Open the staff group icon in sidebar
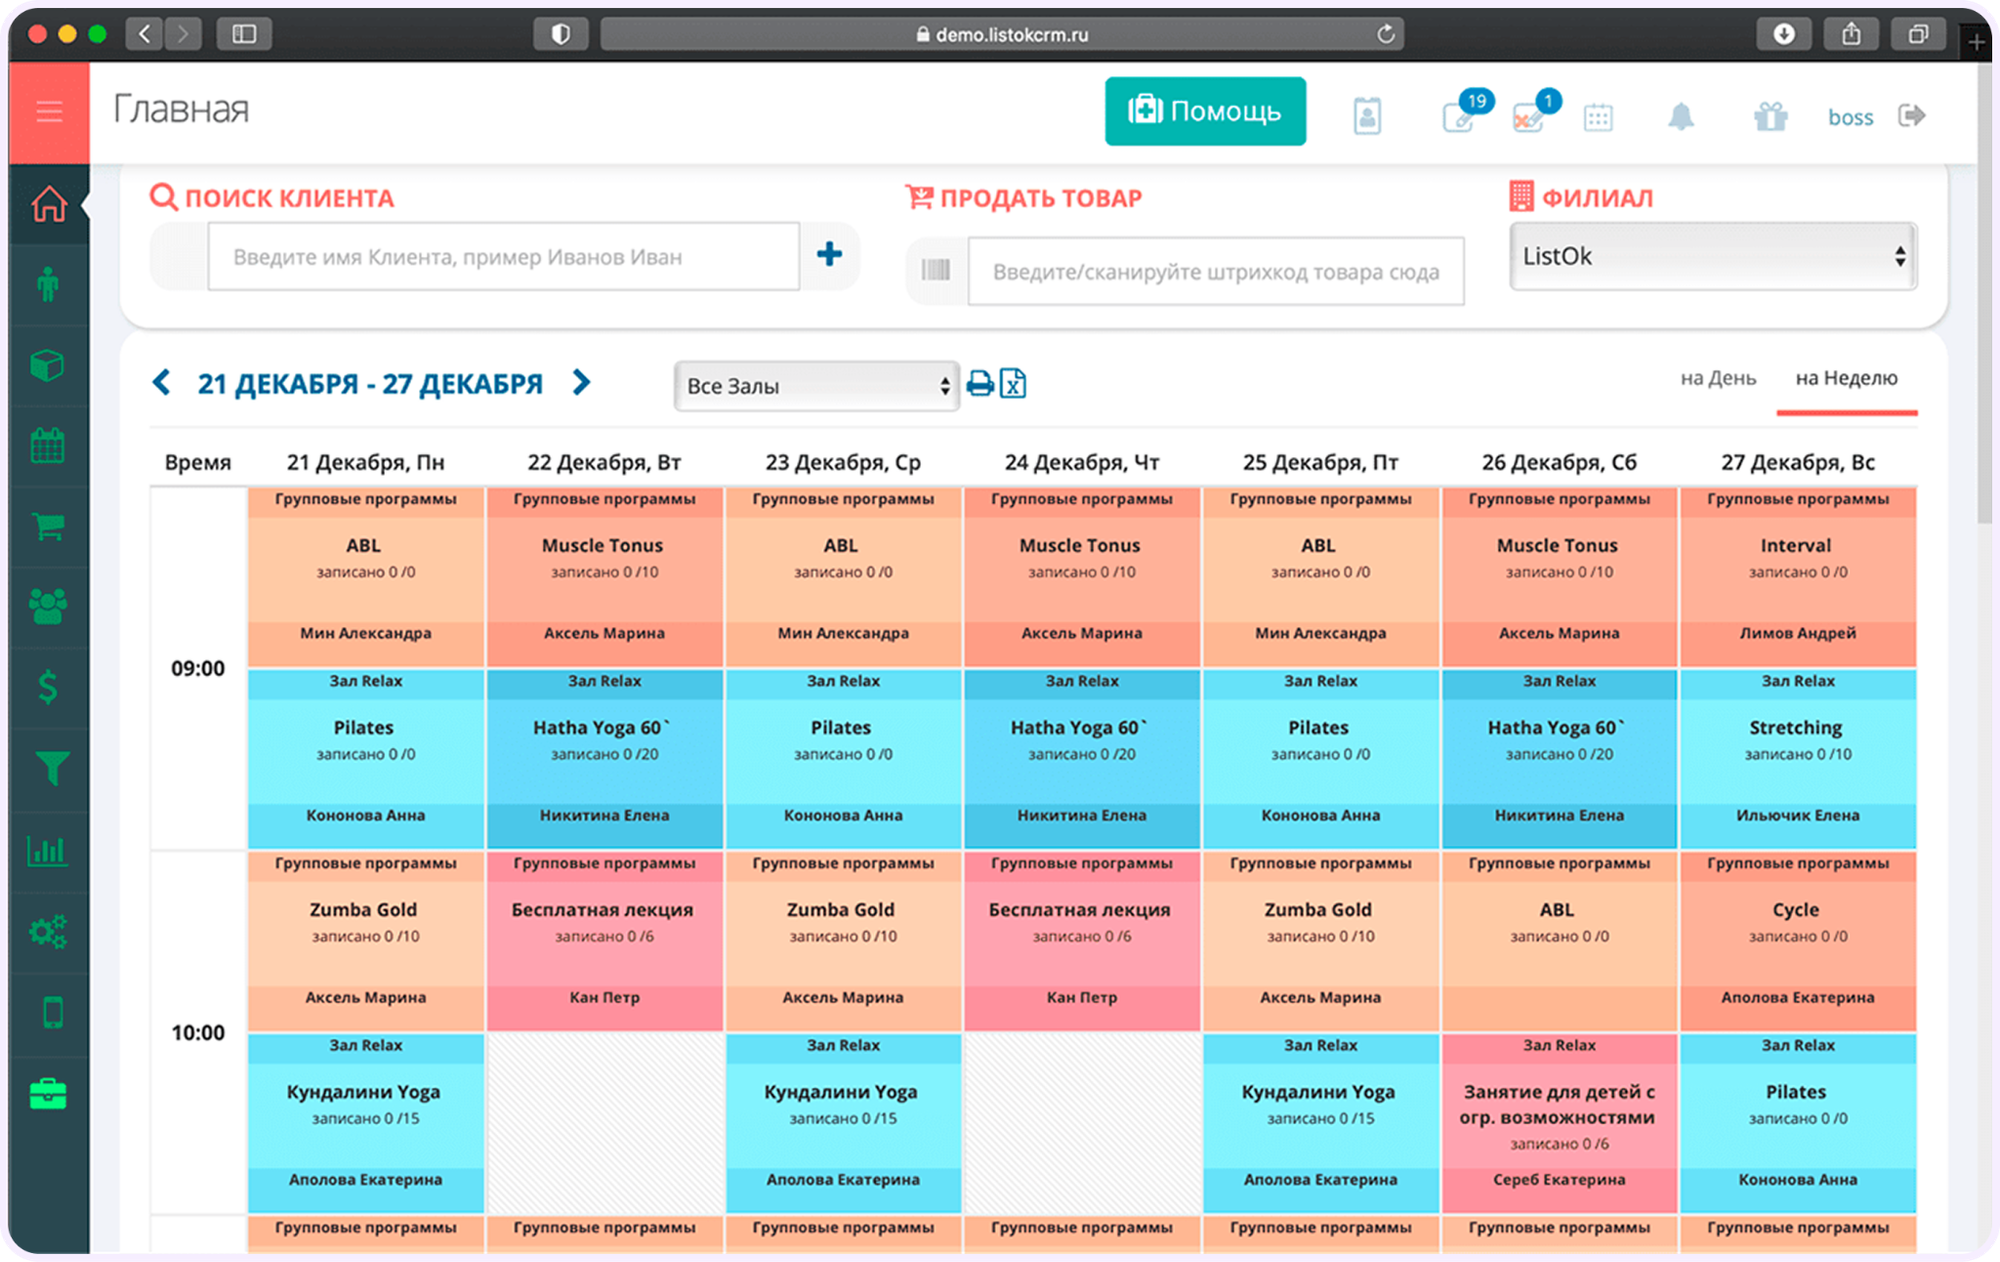Image resolution: width=2000 pixels, height=1262 pixels. click(48, 606)
